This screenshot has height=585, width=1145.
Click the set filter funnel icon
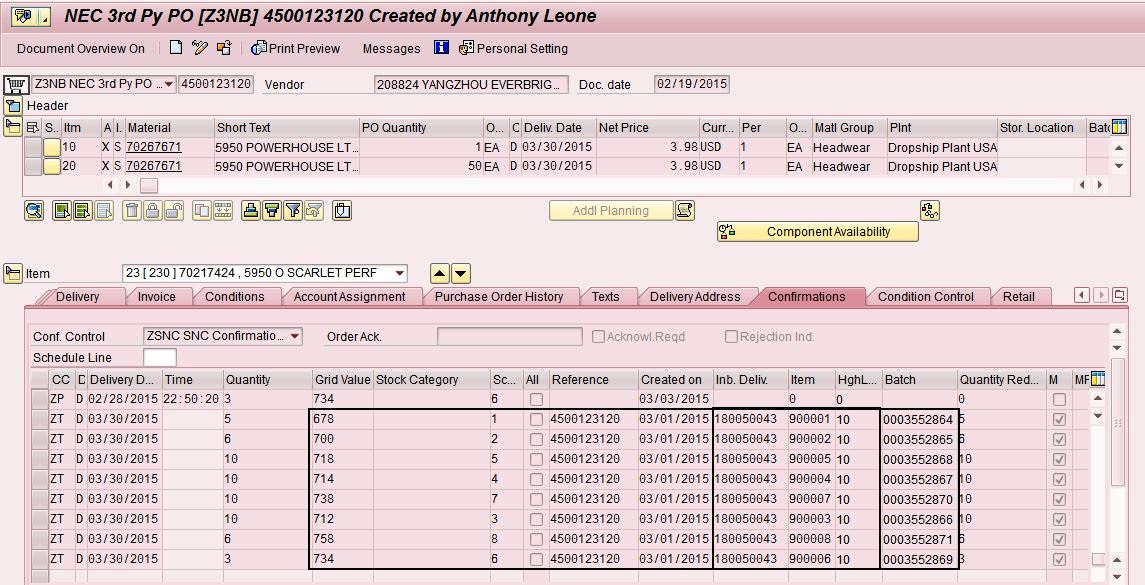coord(293,210)
